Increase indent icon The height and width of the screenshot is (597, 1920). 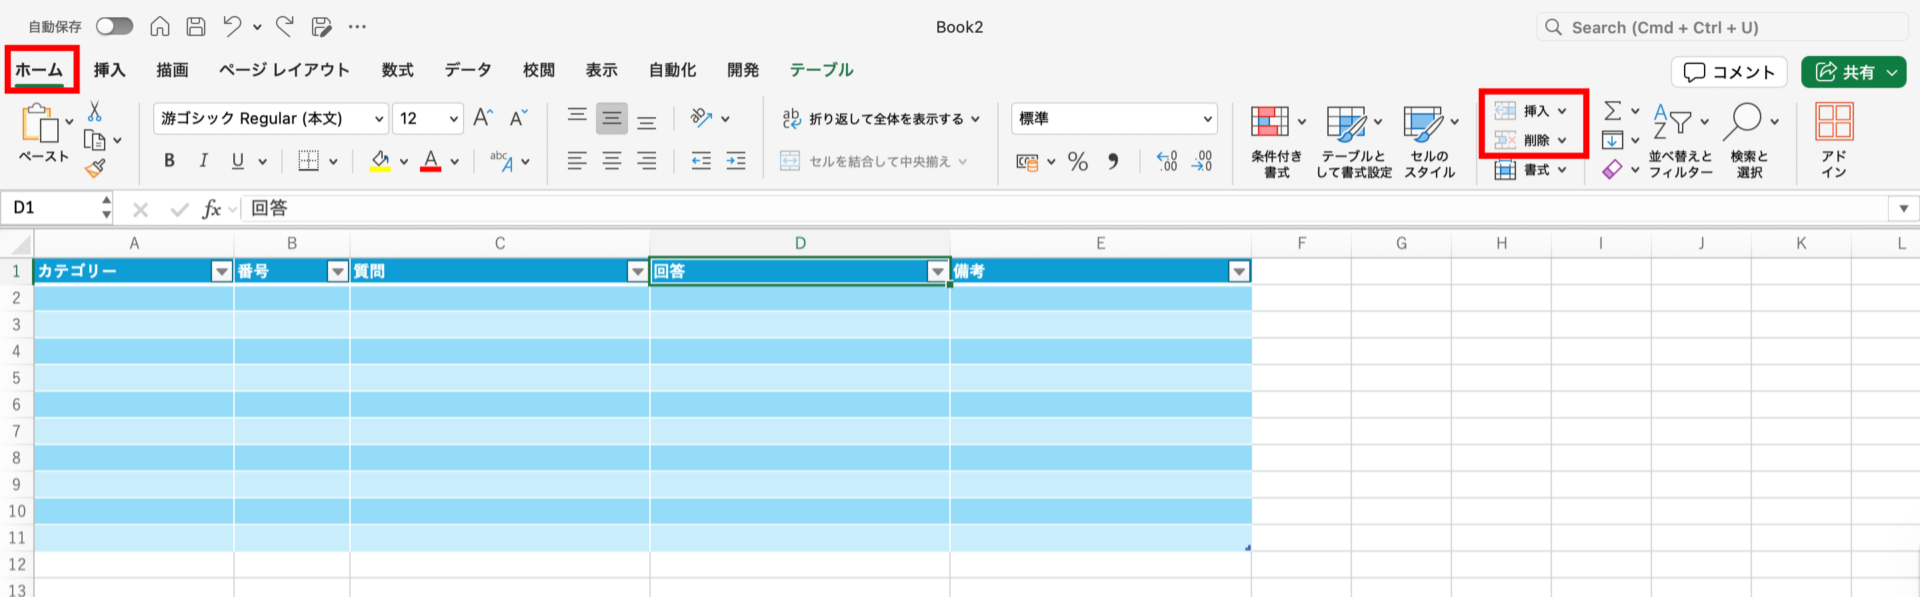point(736,161)
